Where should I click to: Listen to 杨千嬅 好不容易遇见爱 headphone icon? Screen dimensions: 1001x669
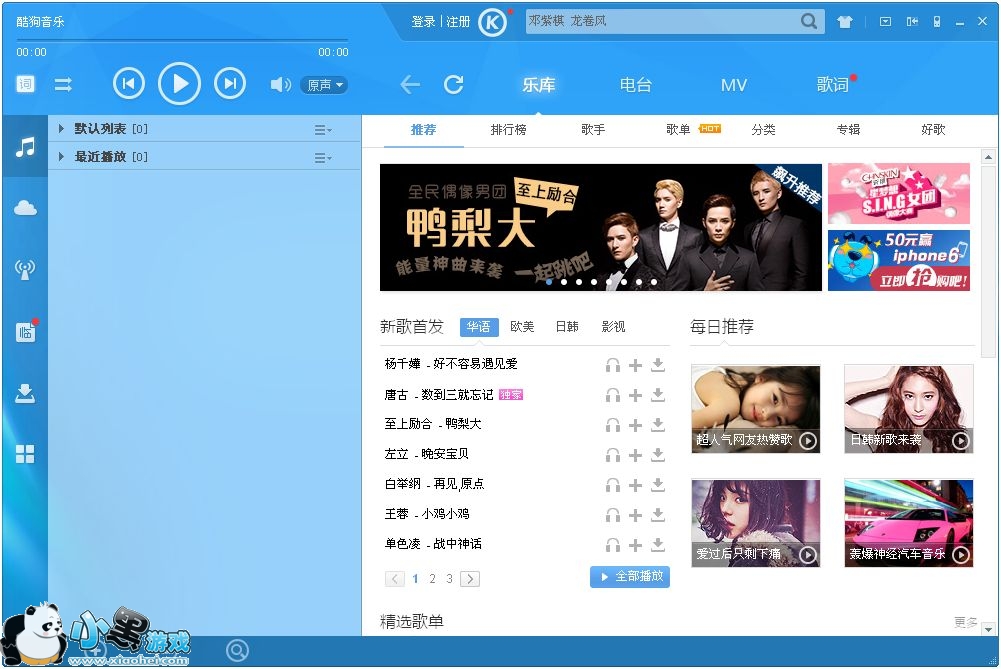tap(613, 365)
